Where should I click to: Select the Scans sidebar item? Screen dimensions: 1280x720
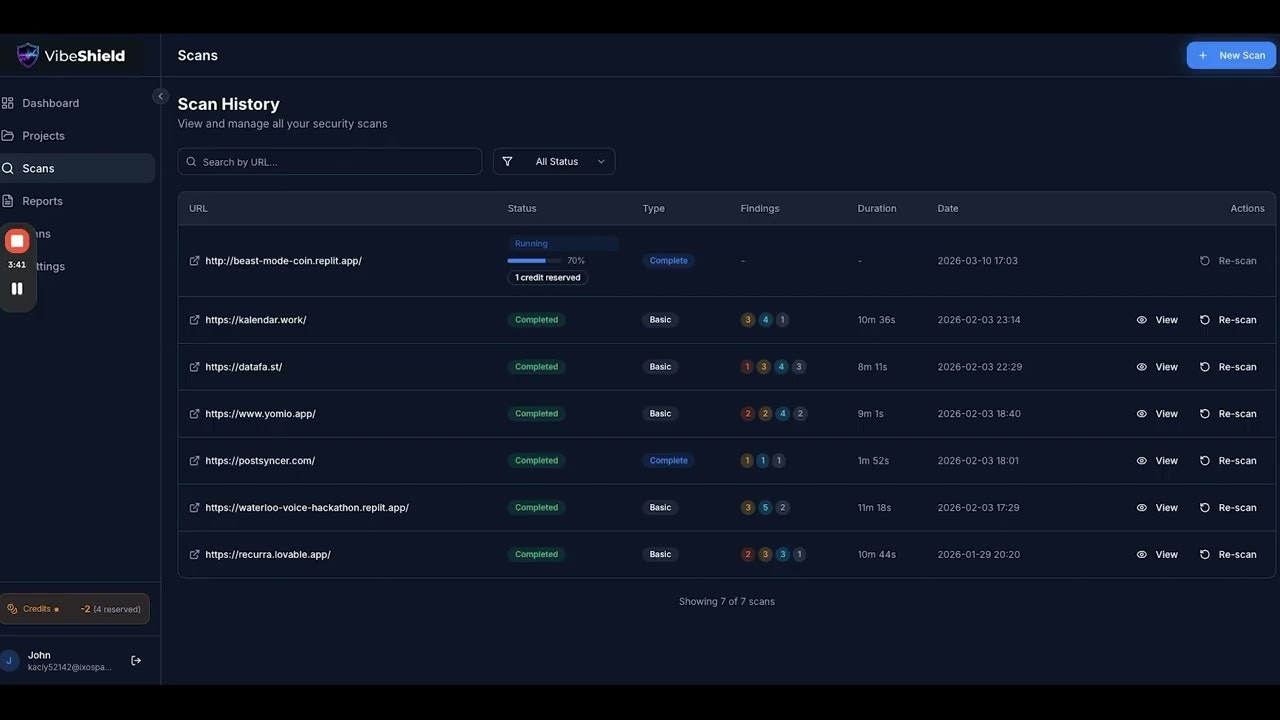click(x=77, y=168)
